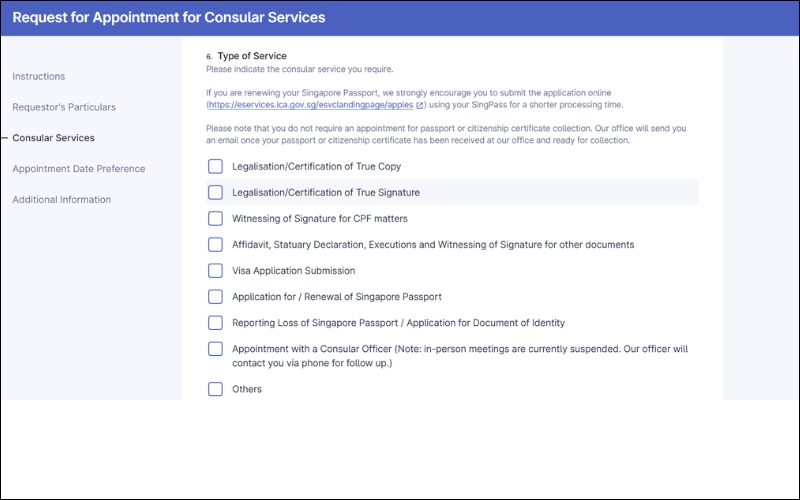800x500 pixels.
Task: Check Visa Application Submission option
Action: pos(215,270)
